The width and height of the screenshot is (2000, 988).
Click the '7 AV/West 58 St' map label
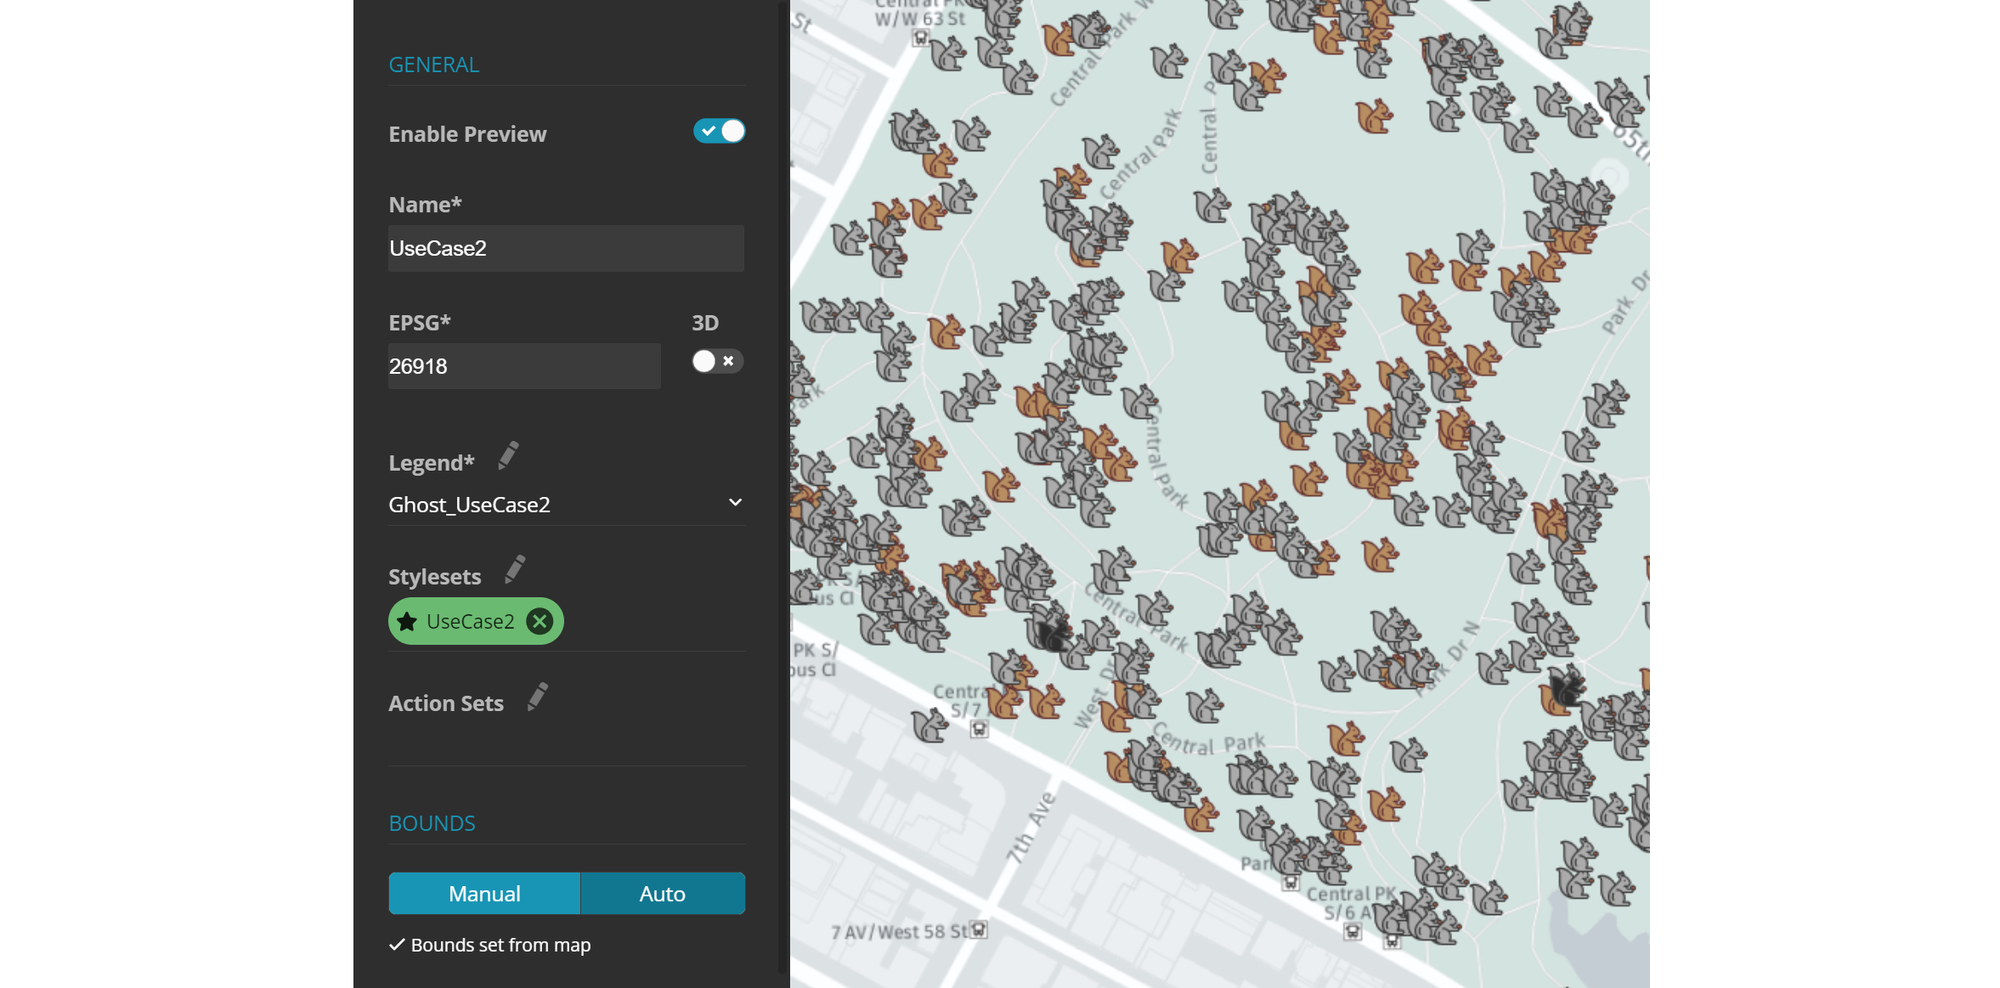899,932
